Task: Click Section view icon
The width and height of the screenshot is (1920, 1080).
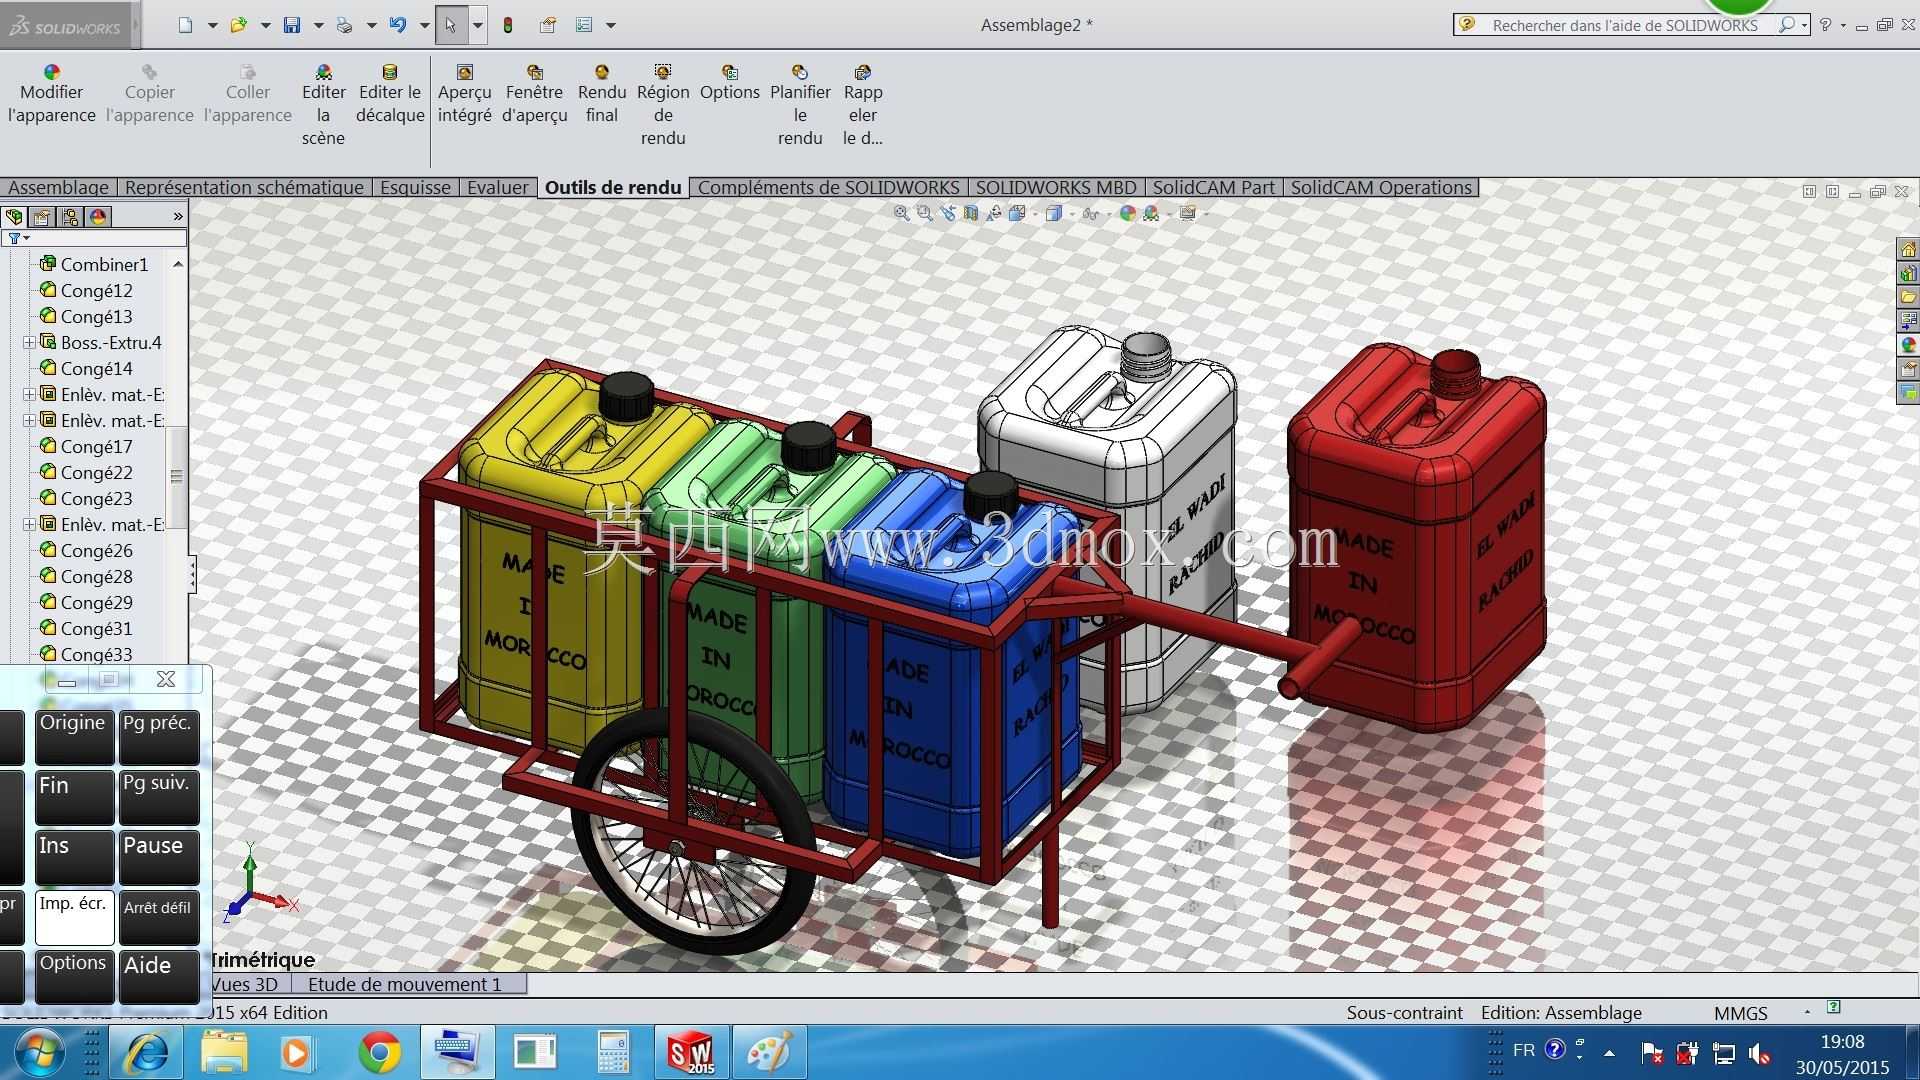Action: [x=970, y=213]
